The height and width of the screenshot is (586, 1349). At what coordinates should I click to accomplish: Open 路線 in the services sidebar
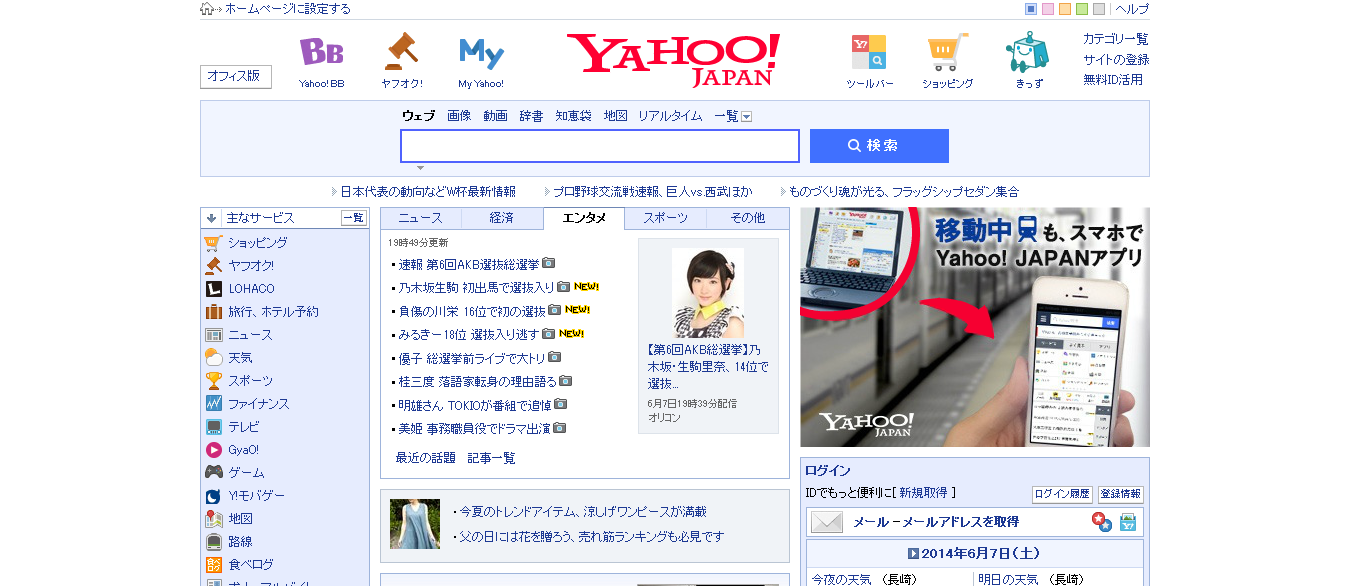(240, 542)
